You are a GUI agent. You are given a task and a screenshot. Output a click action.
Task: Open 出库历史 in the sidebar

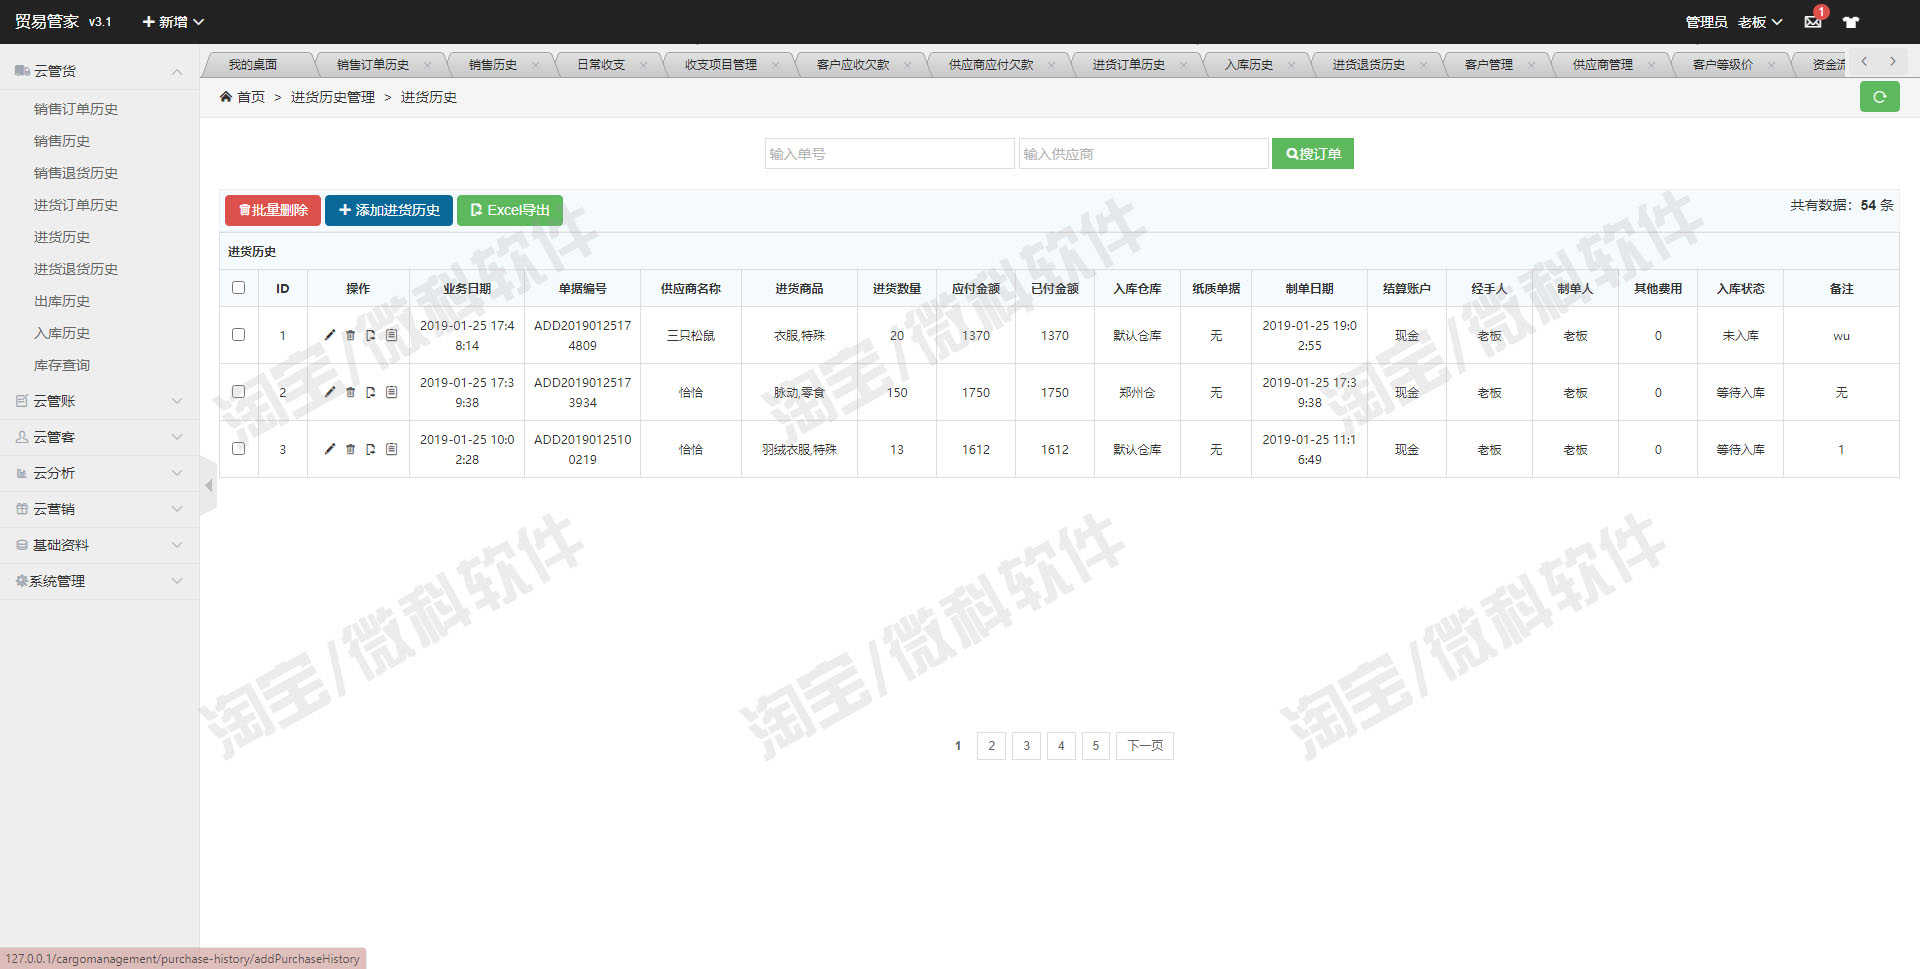click(62, 301)
